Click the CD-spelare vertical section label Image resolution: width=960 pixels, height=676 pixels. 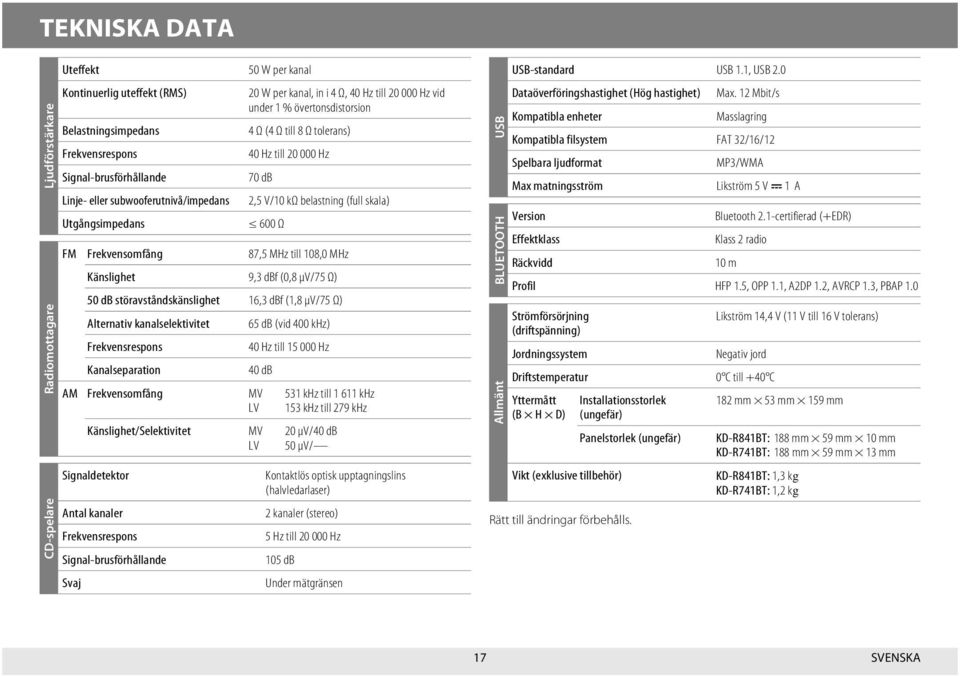coord(49,528)
